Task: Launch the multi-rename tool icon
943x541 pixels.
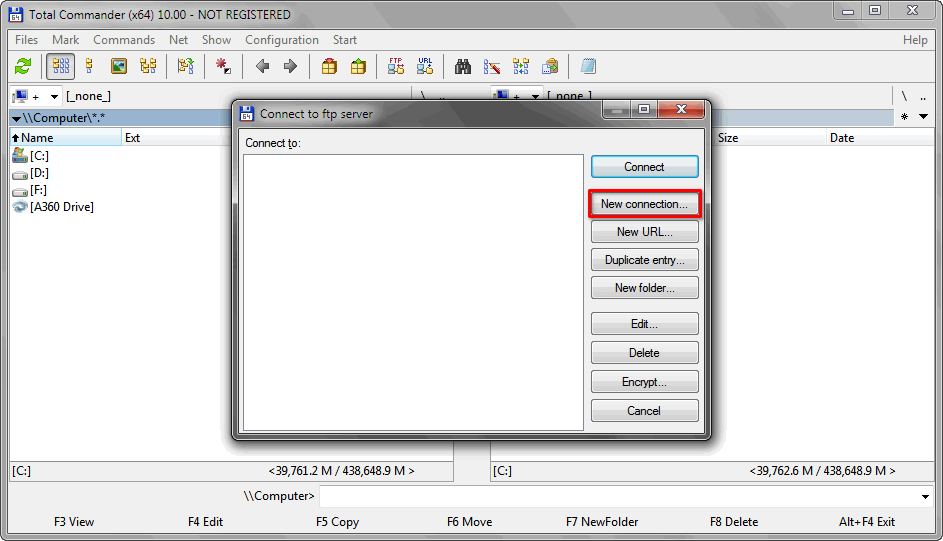Action: point(492,66)
